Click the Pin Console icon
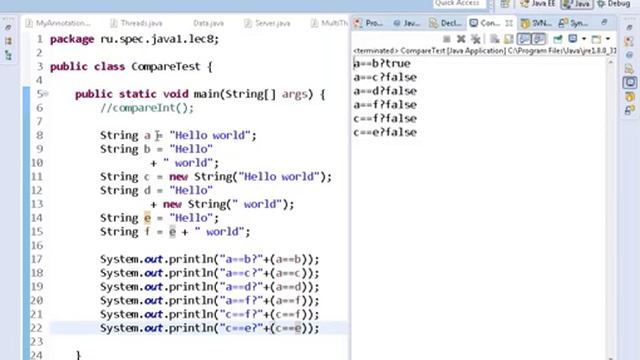Image resolution: width=640 pixels, height=360 pixels. tap(558, 39)
